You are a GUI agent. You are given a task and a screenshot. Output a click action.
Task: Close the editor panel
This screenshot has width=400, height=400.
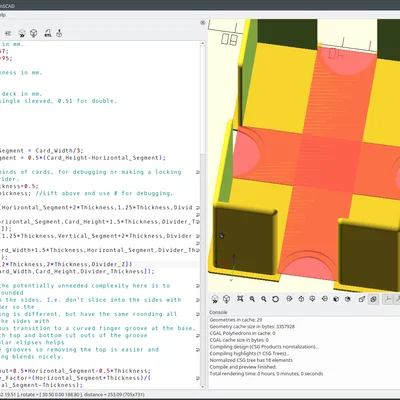203,23
